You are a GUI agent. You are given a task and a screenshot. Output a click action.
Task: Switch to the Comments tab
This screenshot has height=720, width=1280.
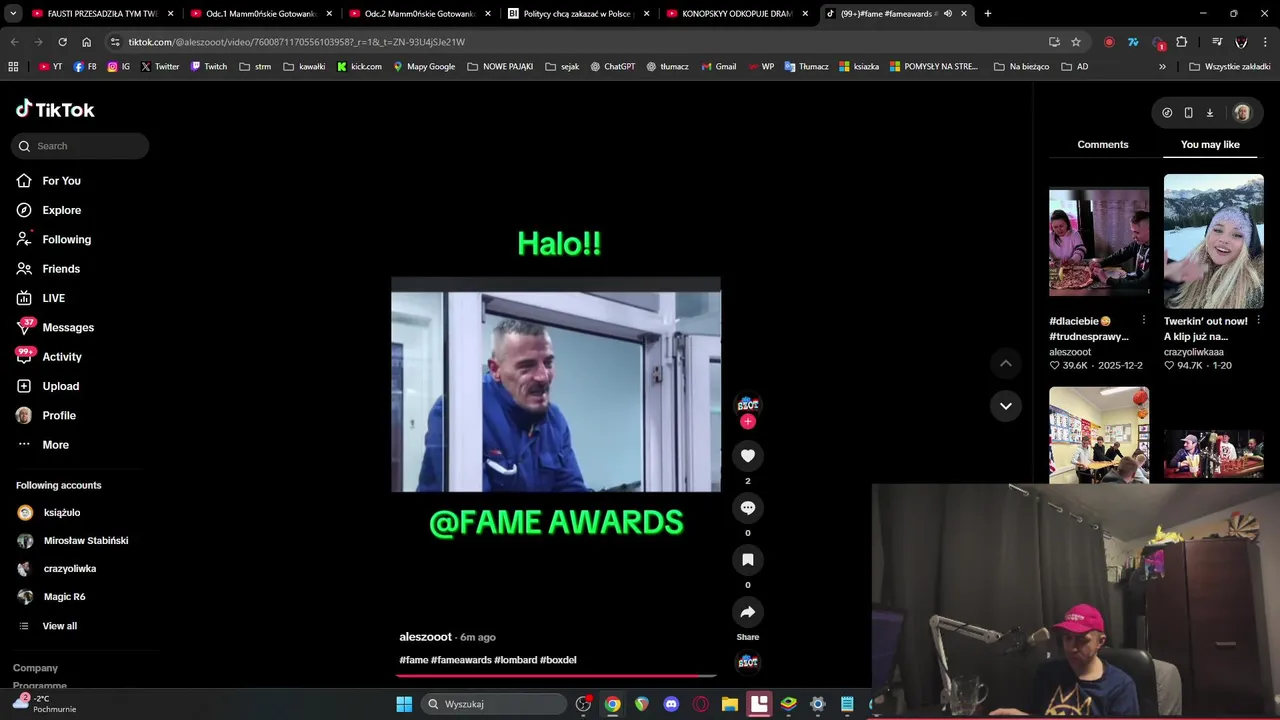tap(1103, 145)
